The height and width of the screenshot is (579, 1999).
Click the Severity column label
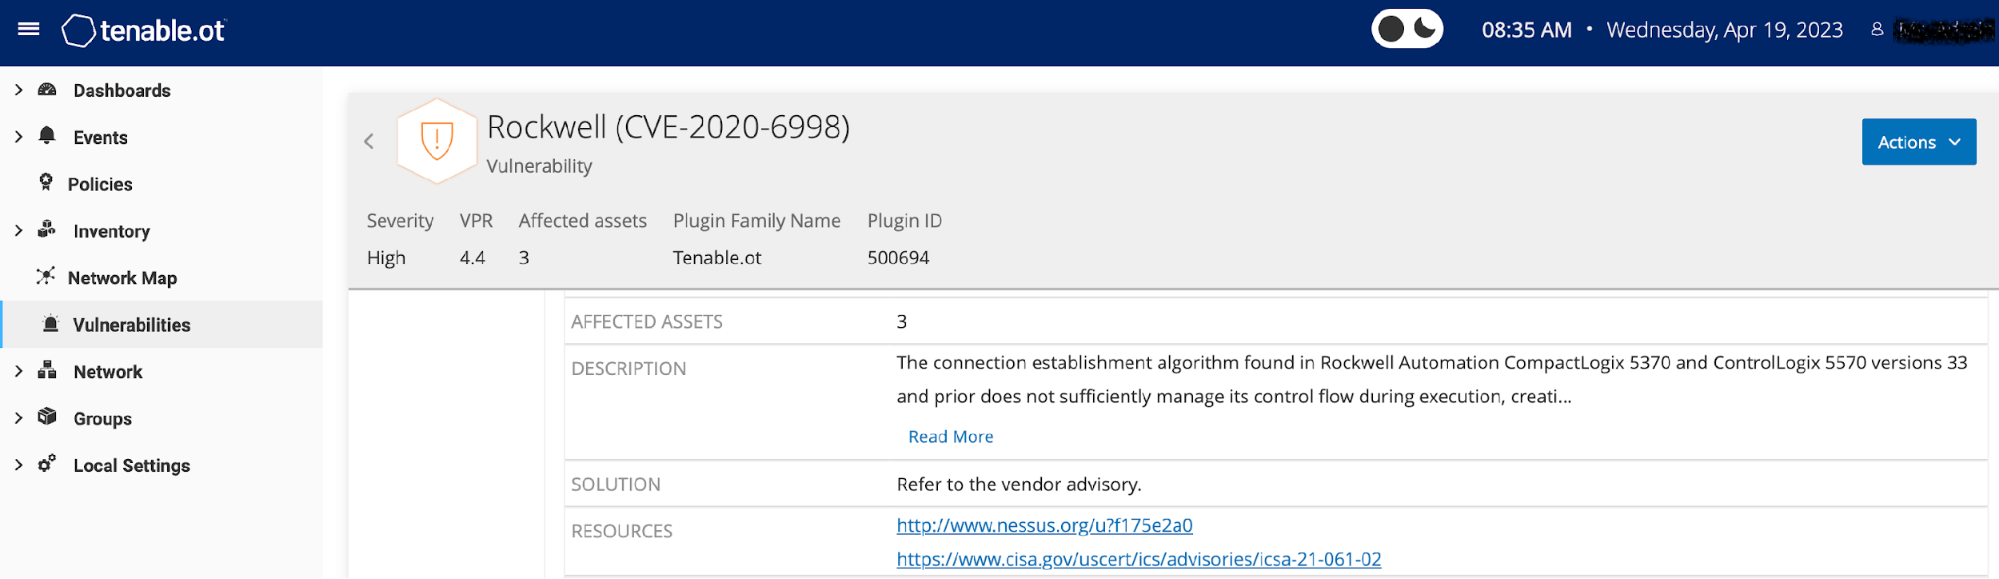[400, 221]
